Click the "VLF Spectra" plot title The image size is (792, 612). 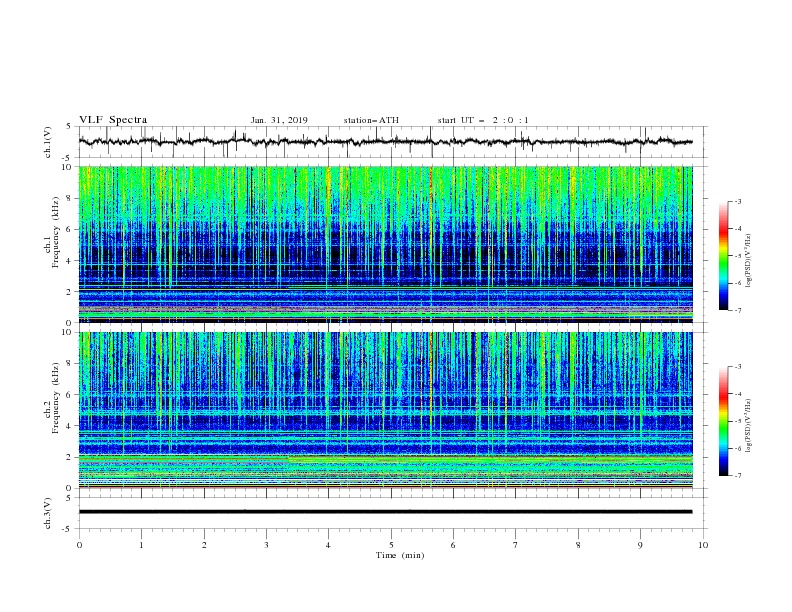(x=113, y=120)
